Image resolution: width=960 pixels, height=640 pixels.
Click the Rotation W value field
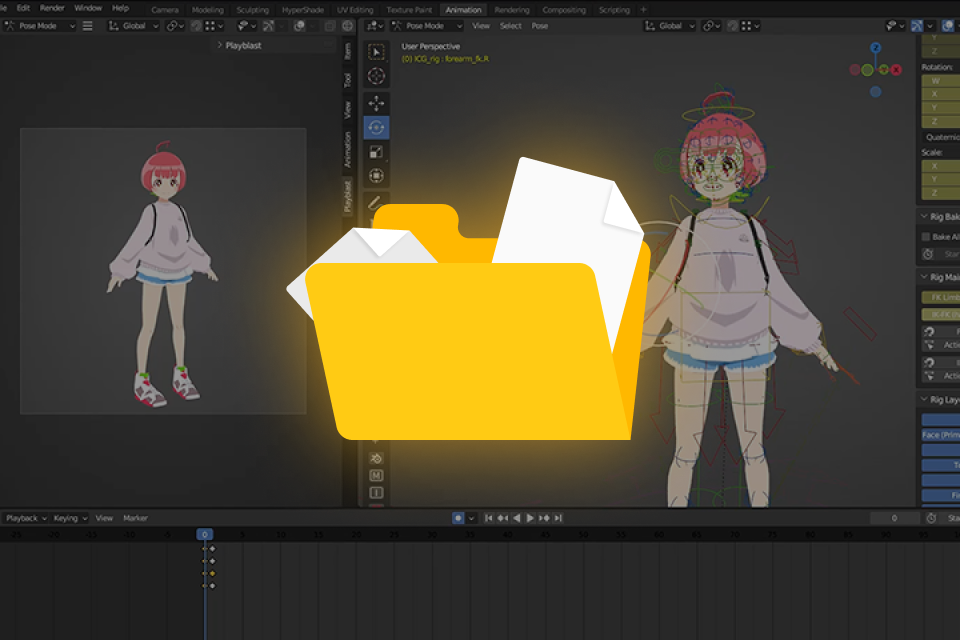point(941,81)
